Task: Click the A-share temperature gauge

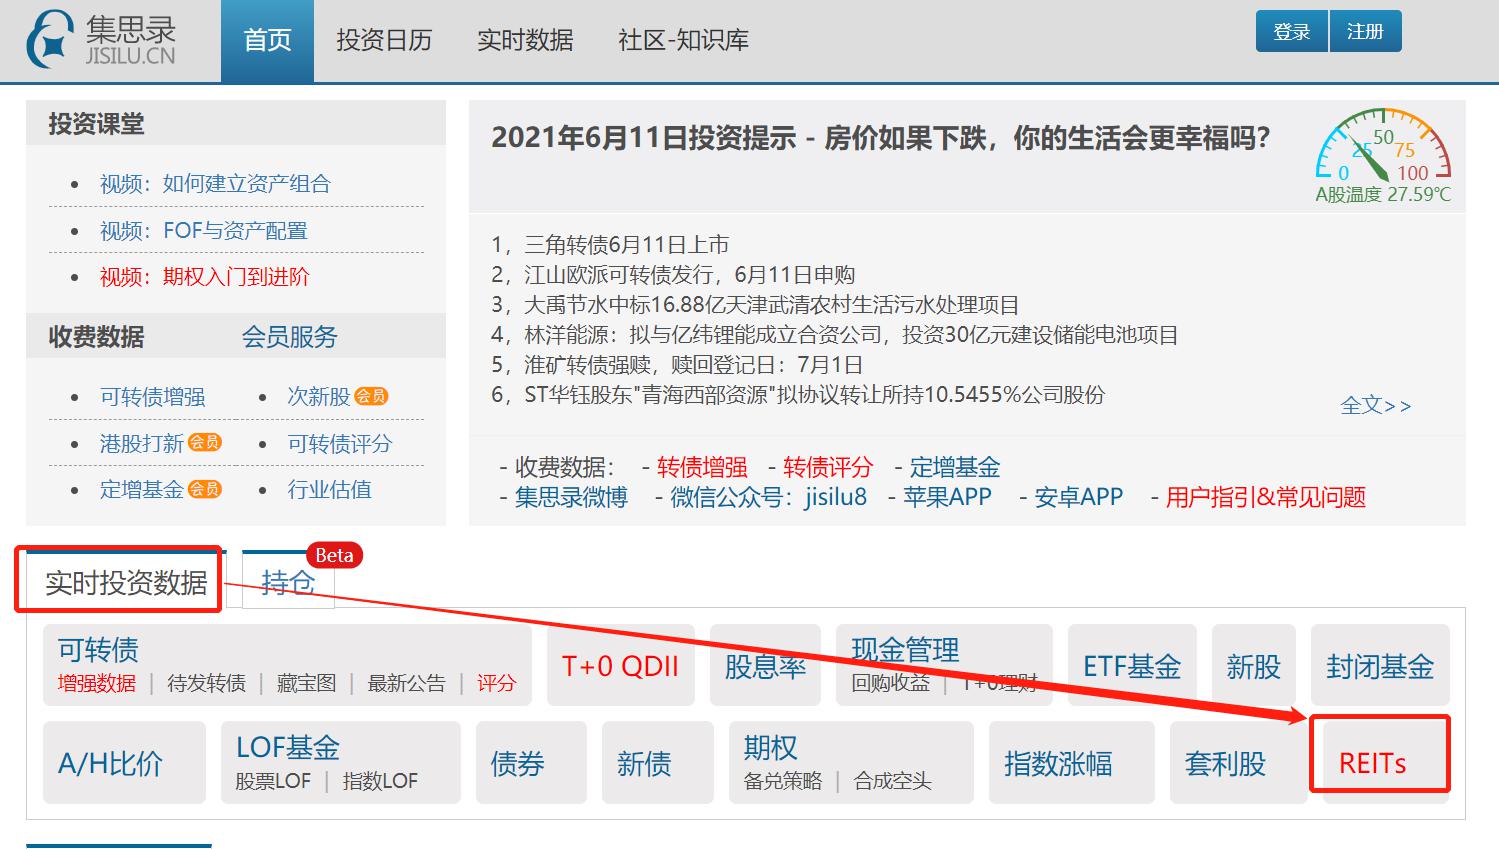Action: (1382, 155)
